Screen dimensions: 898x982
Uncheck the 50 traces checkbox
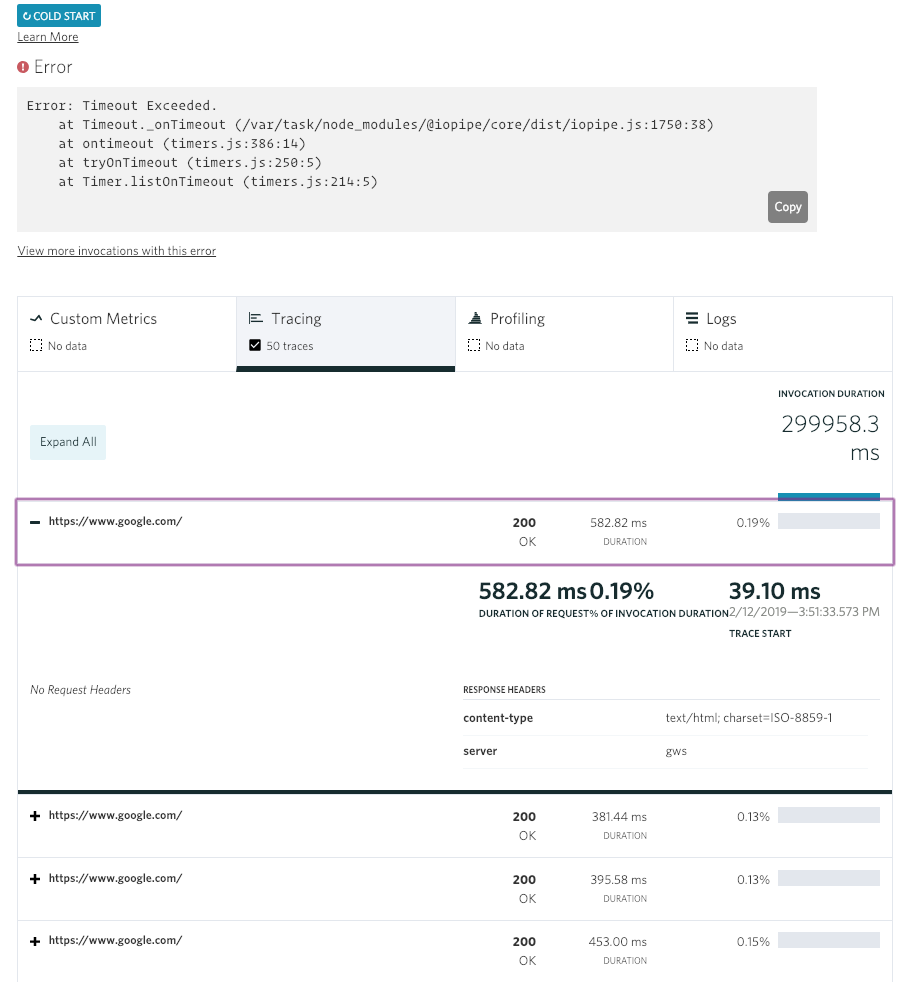pos(254,345)
